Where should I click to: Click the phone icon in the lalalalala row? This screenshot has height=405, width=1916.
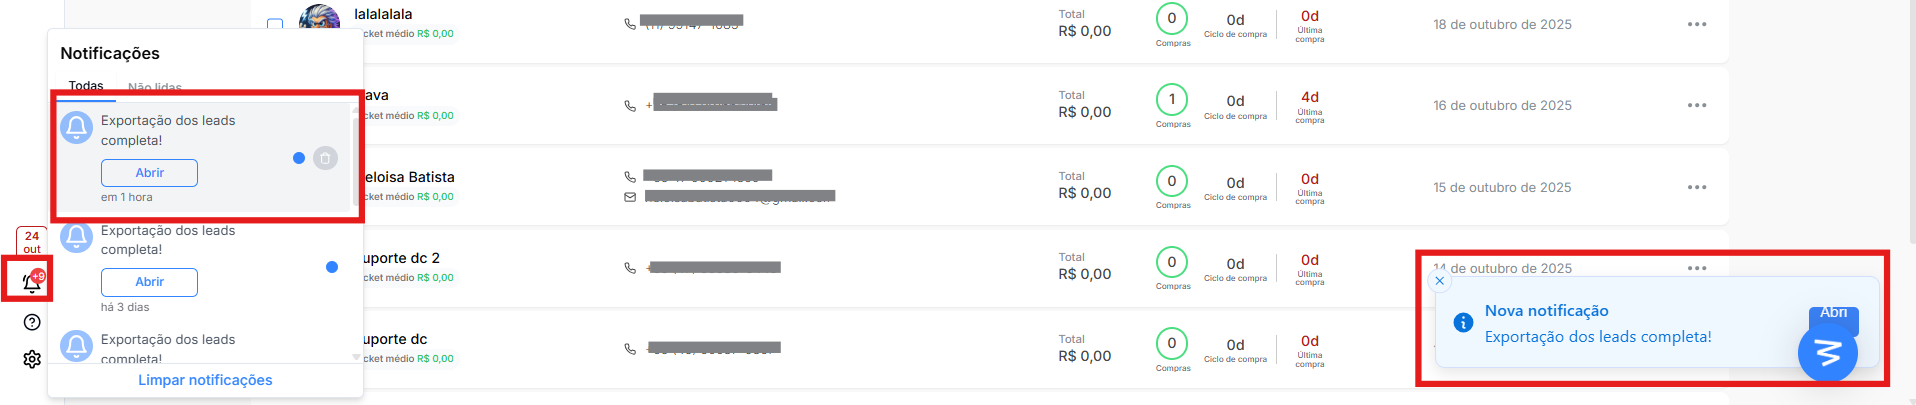[630, 24]
